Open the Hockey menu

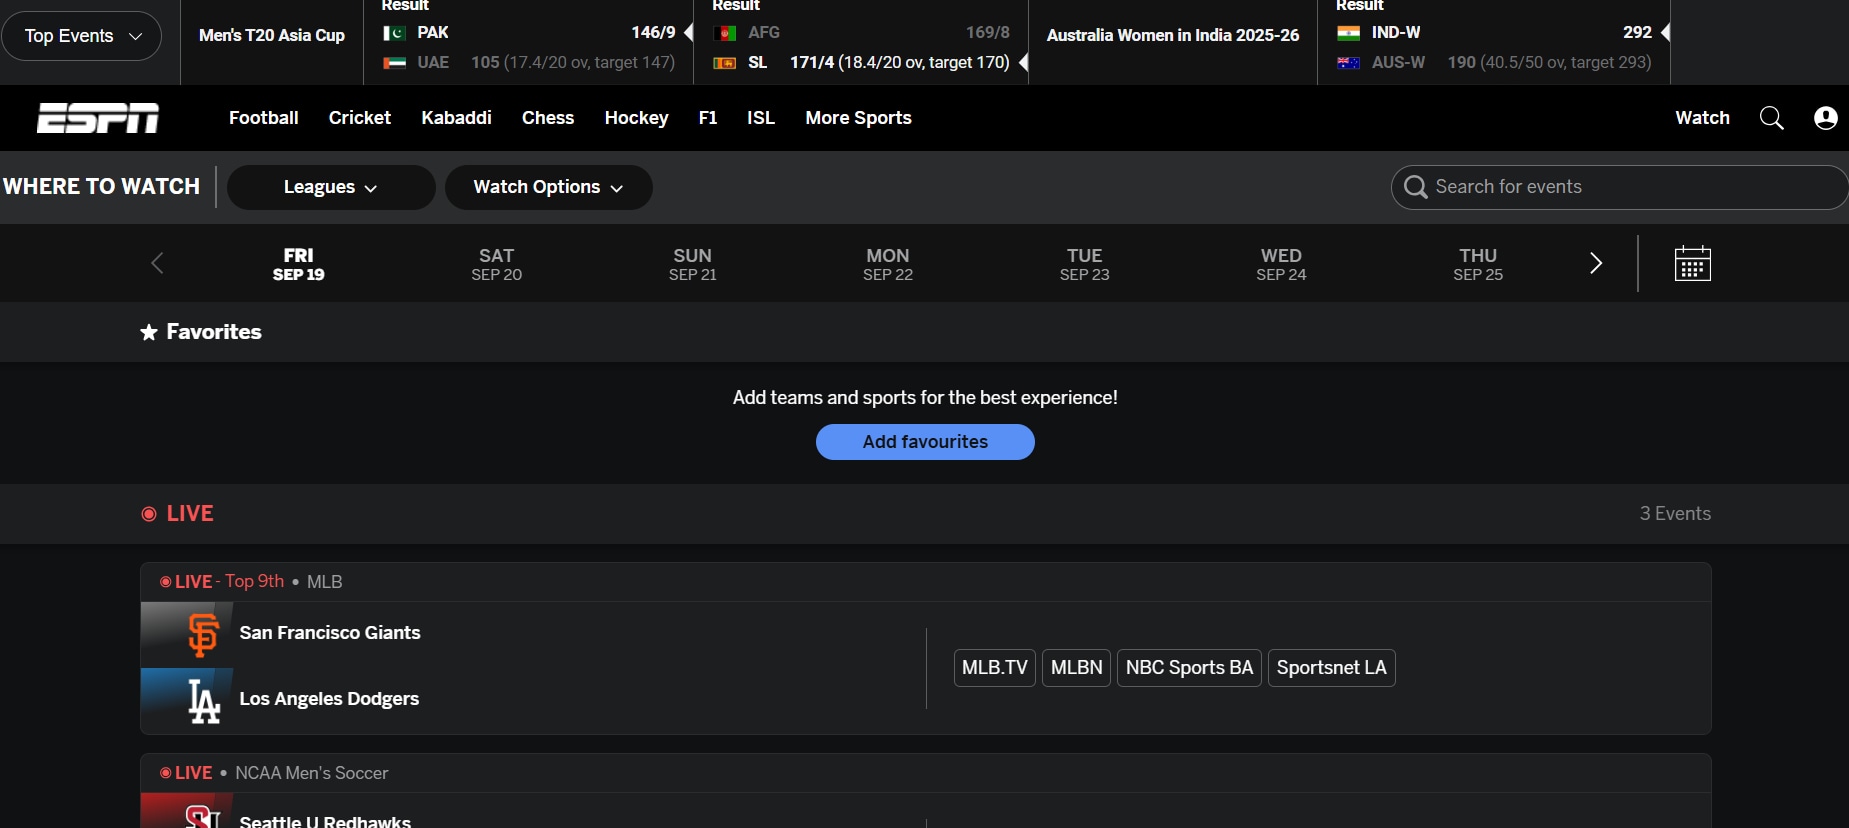click(636, 118)
